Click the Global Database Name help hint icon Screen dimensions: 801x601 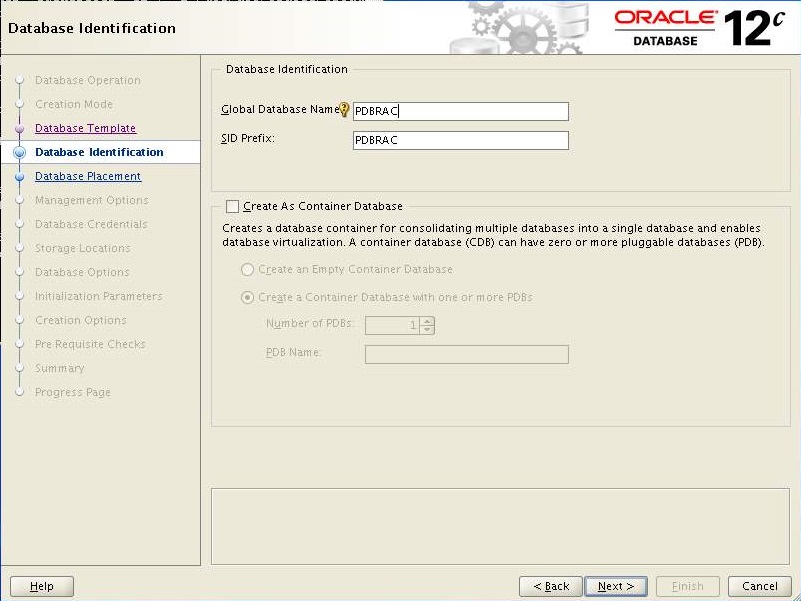[344, 109]
